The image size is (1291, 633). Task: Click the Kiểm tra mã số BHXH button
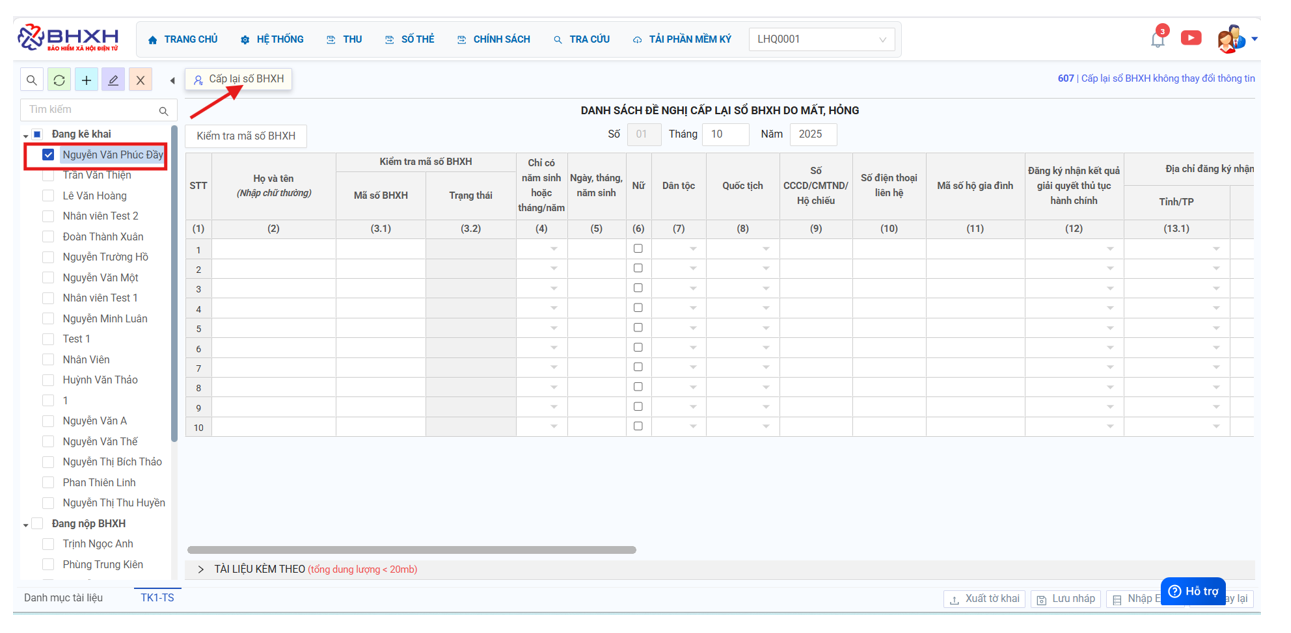click(x=246, y=136)
